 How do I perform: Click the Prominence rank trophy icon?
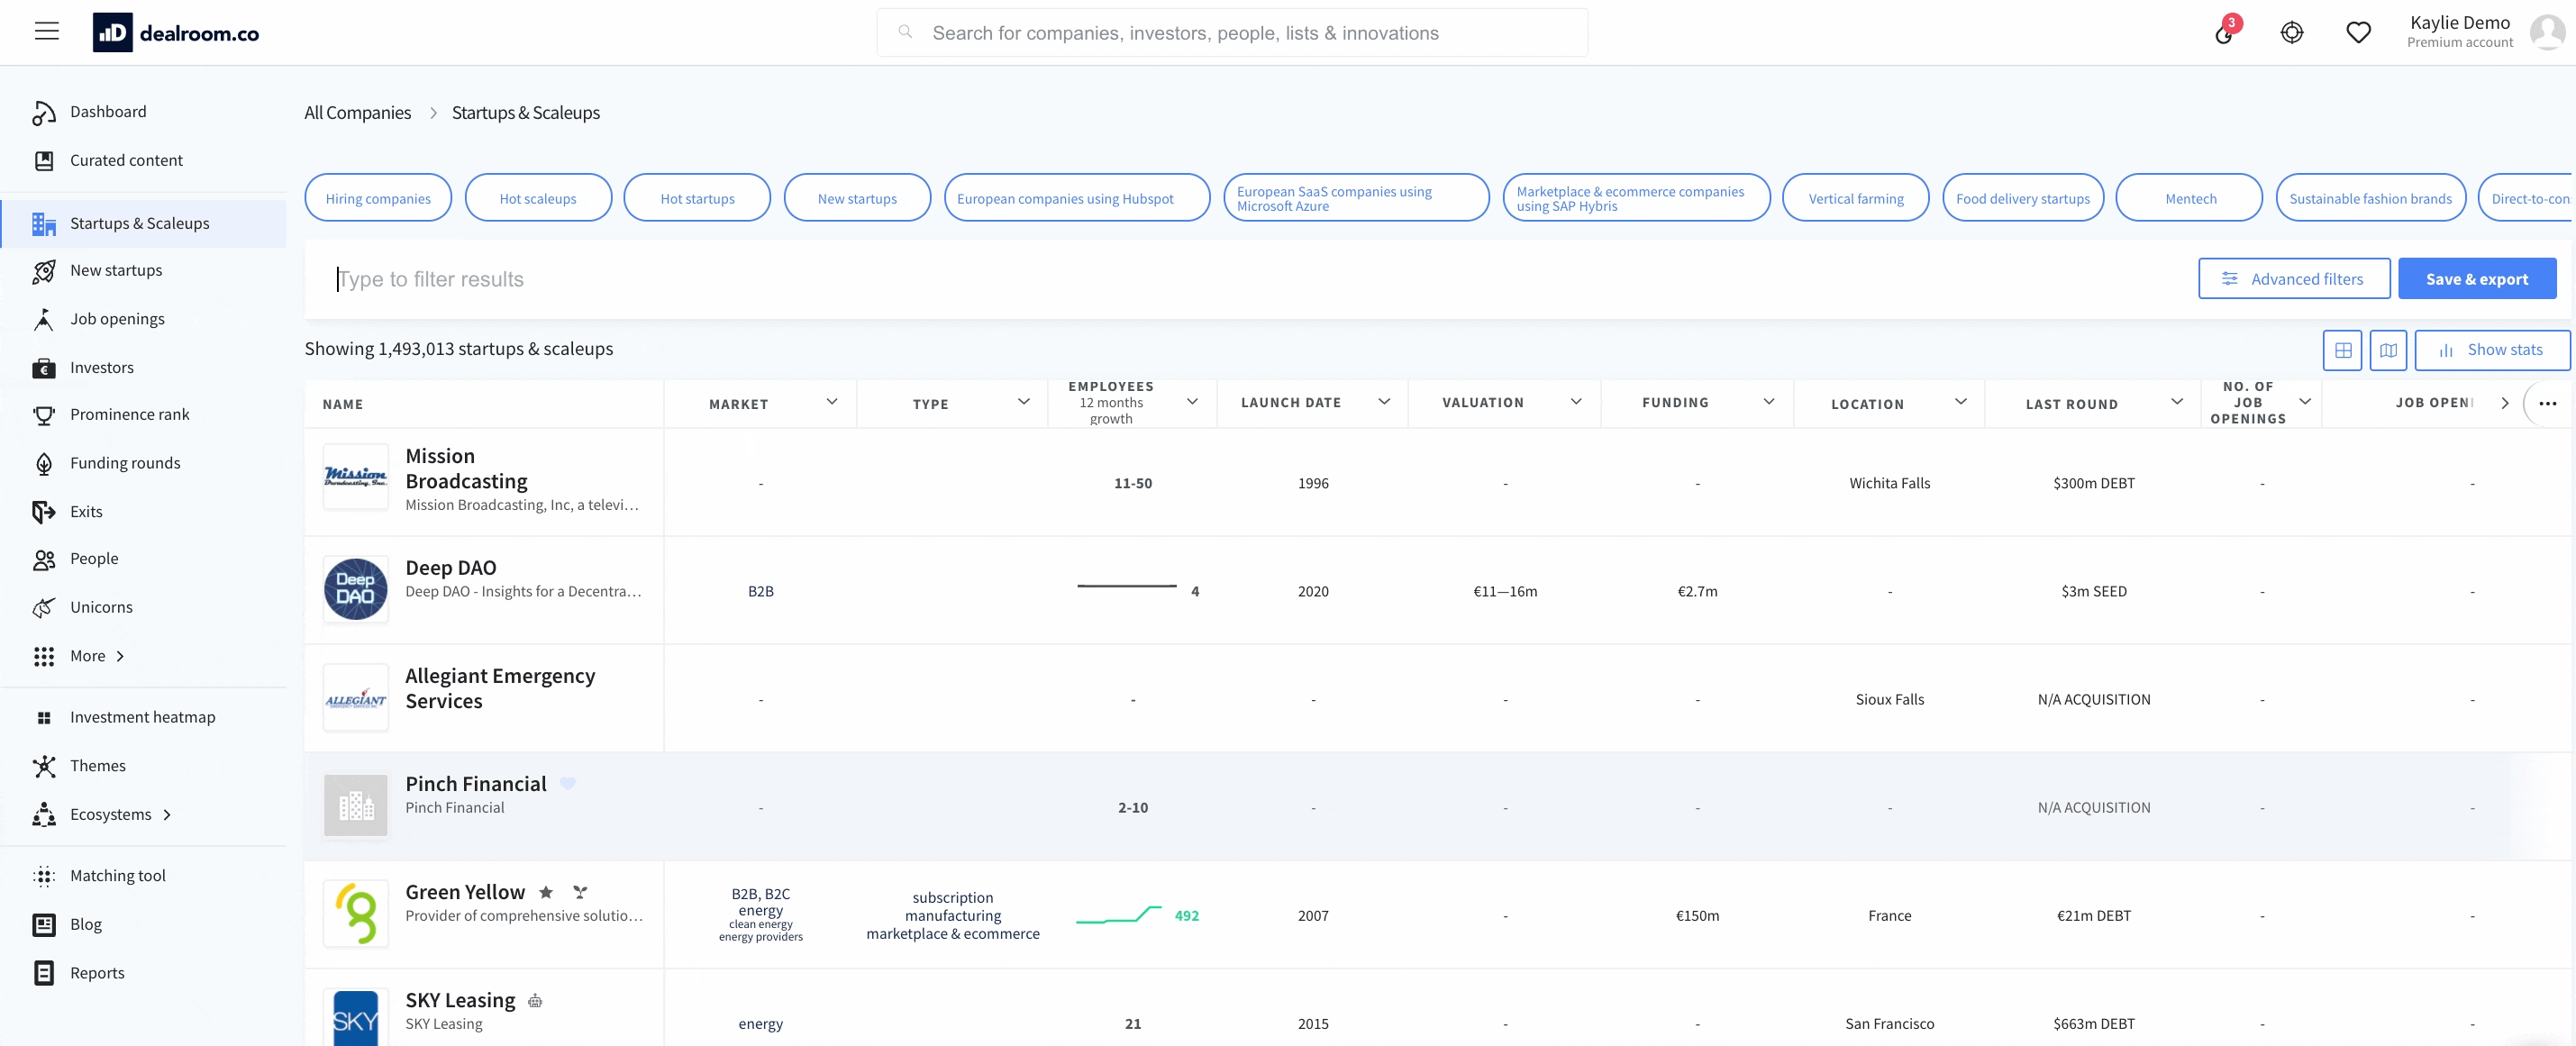pos(44,415)
